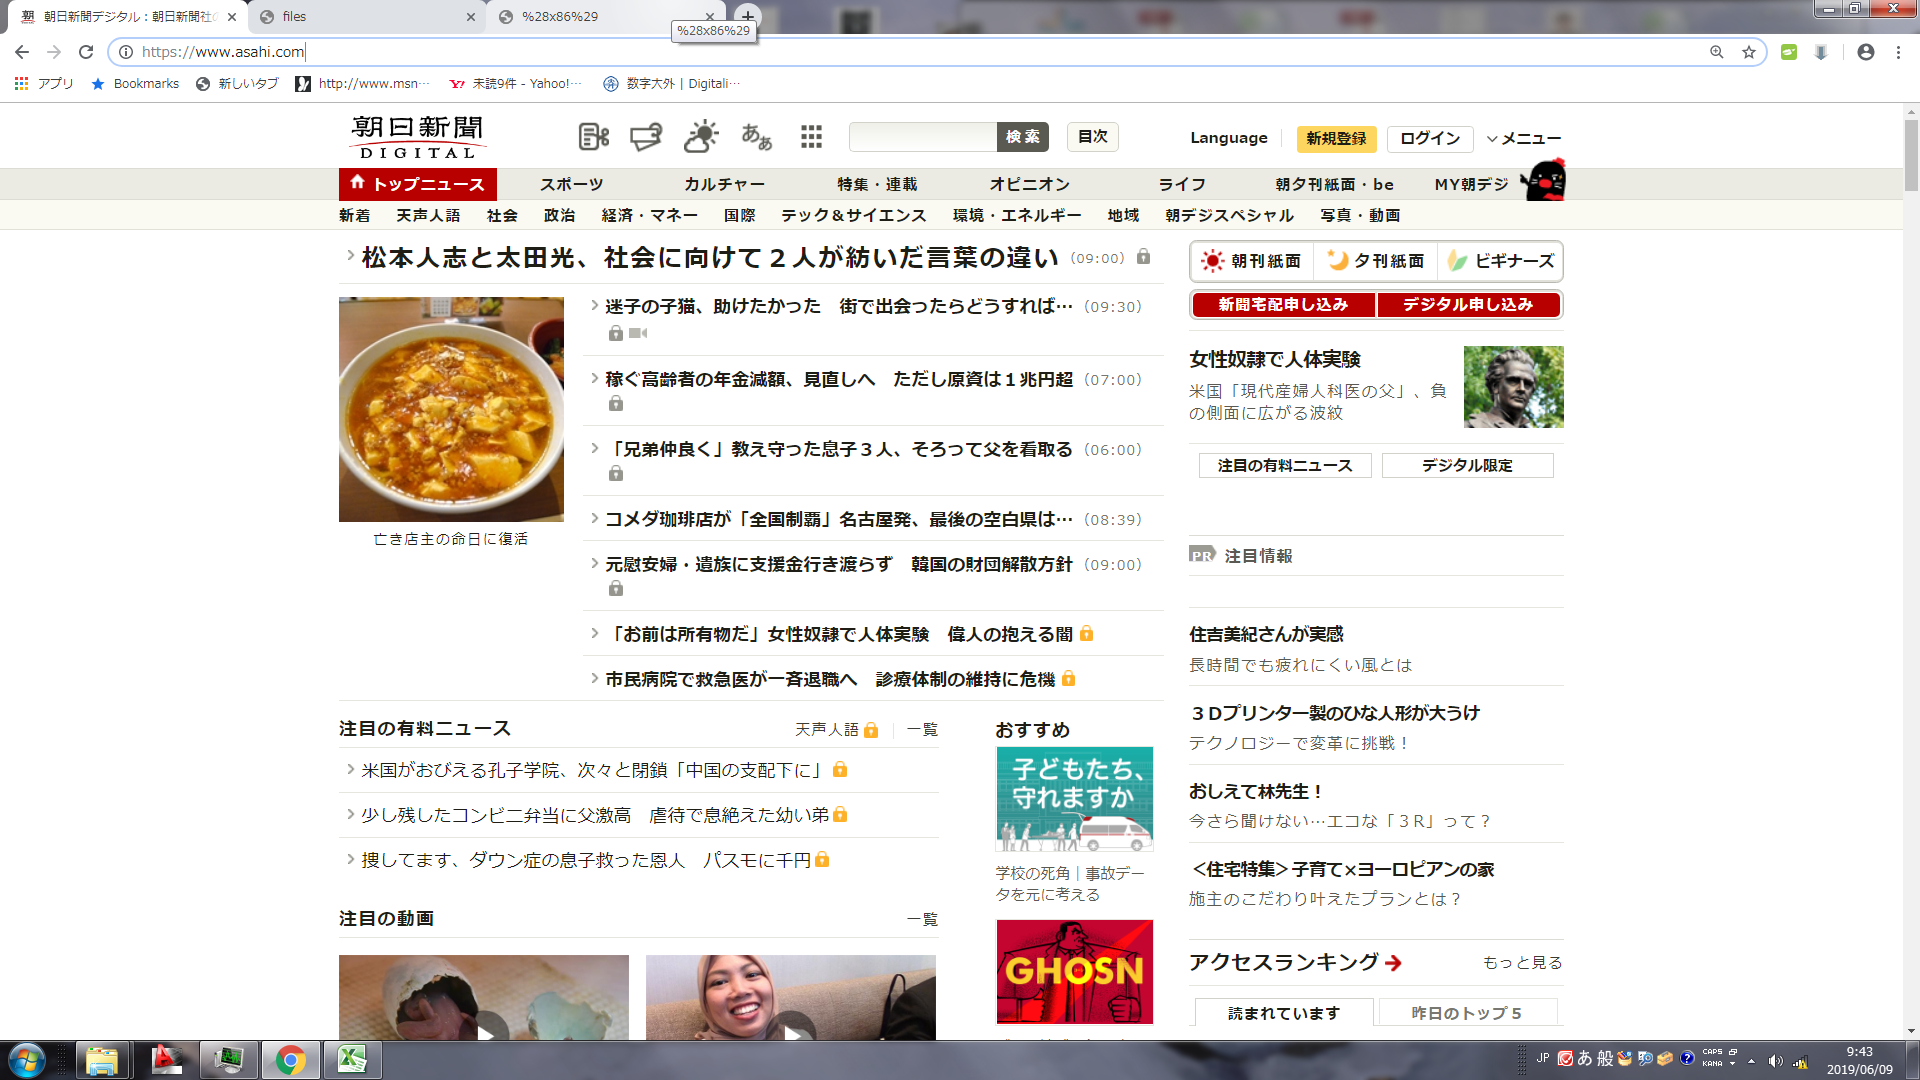This screenshot has width=1920, height=1080.
Task: Open 米国がおびえる孔子学院 article
Action: [x=594, y=770]
